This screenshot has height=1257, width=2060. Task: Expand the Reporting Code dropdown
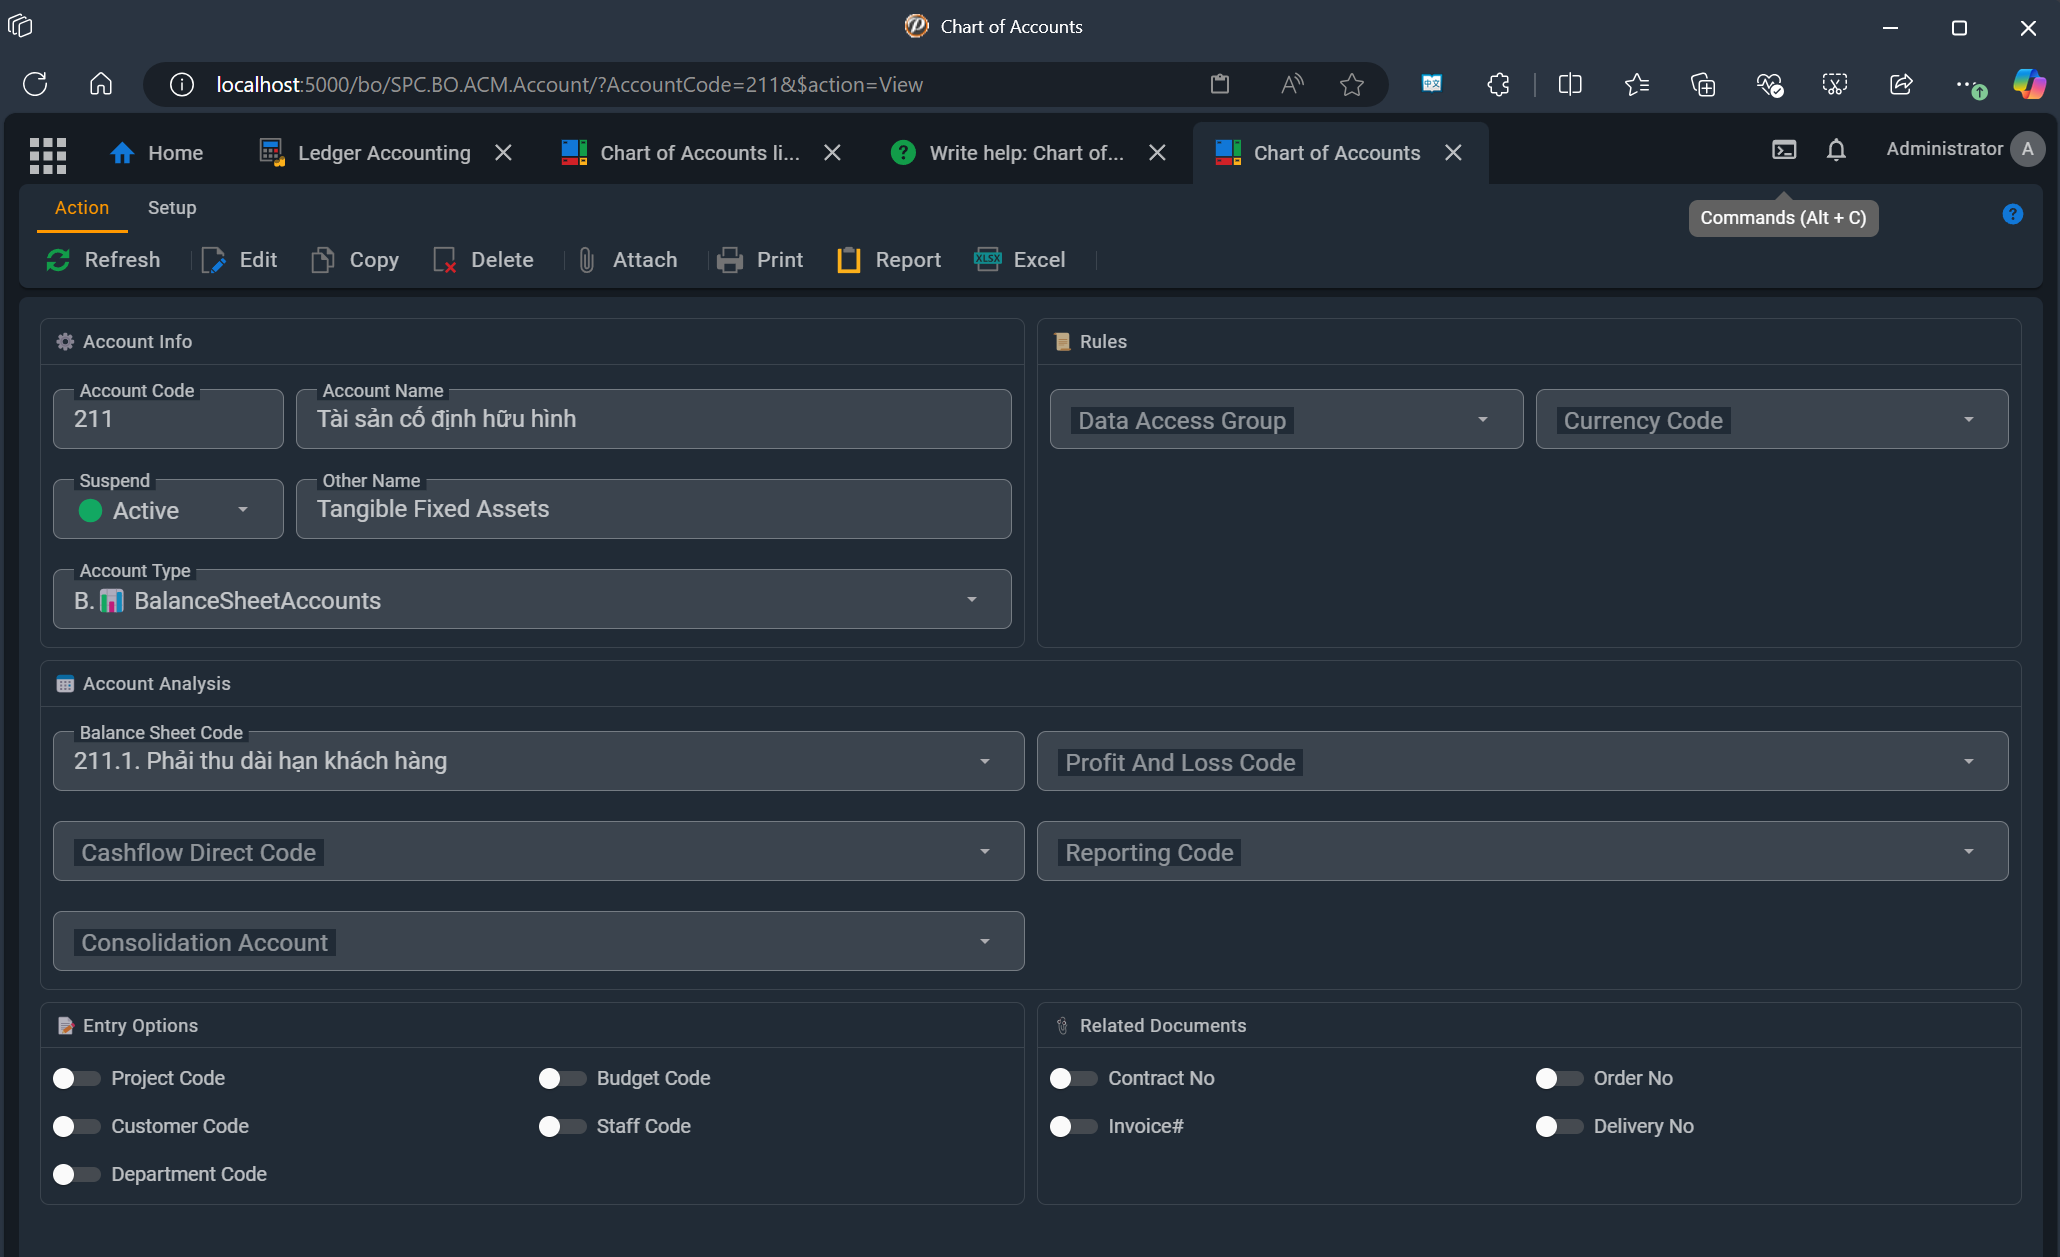tap(1522, 852)
